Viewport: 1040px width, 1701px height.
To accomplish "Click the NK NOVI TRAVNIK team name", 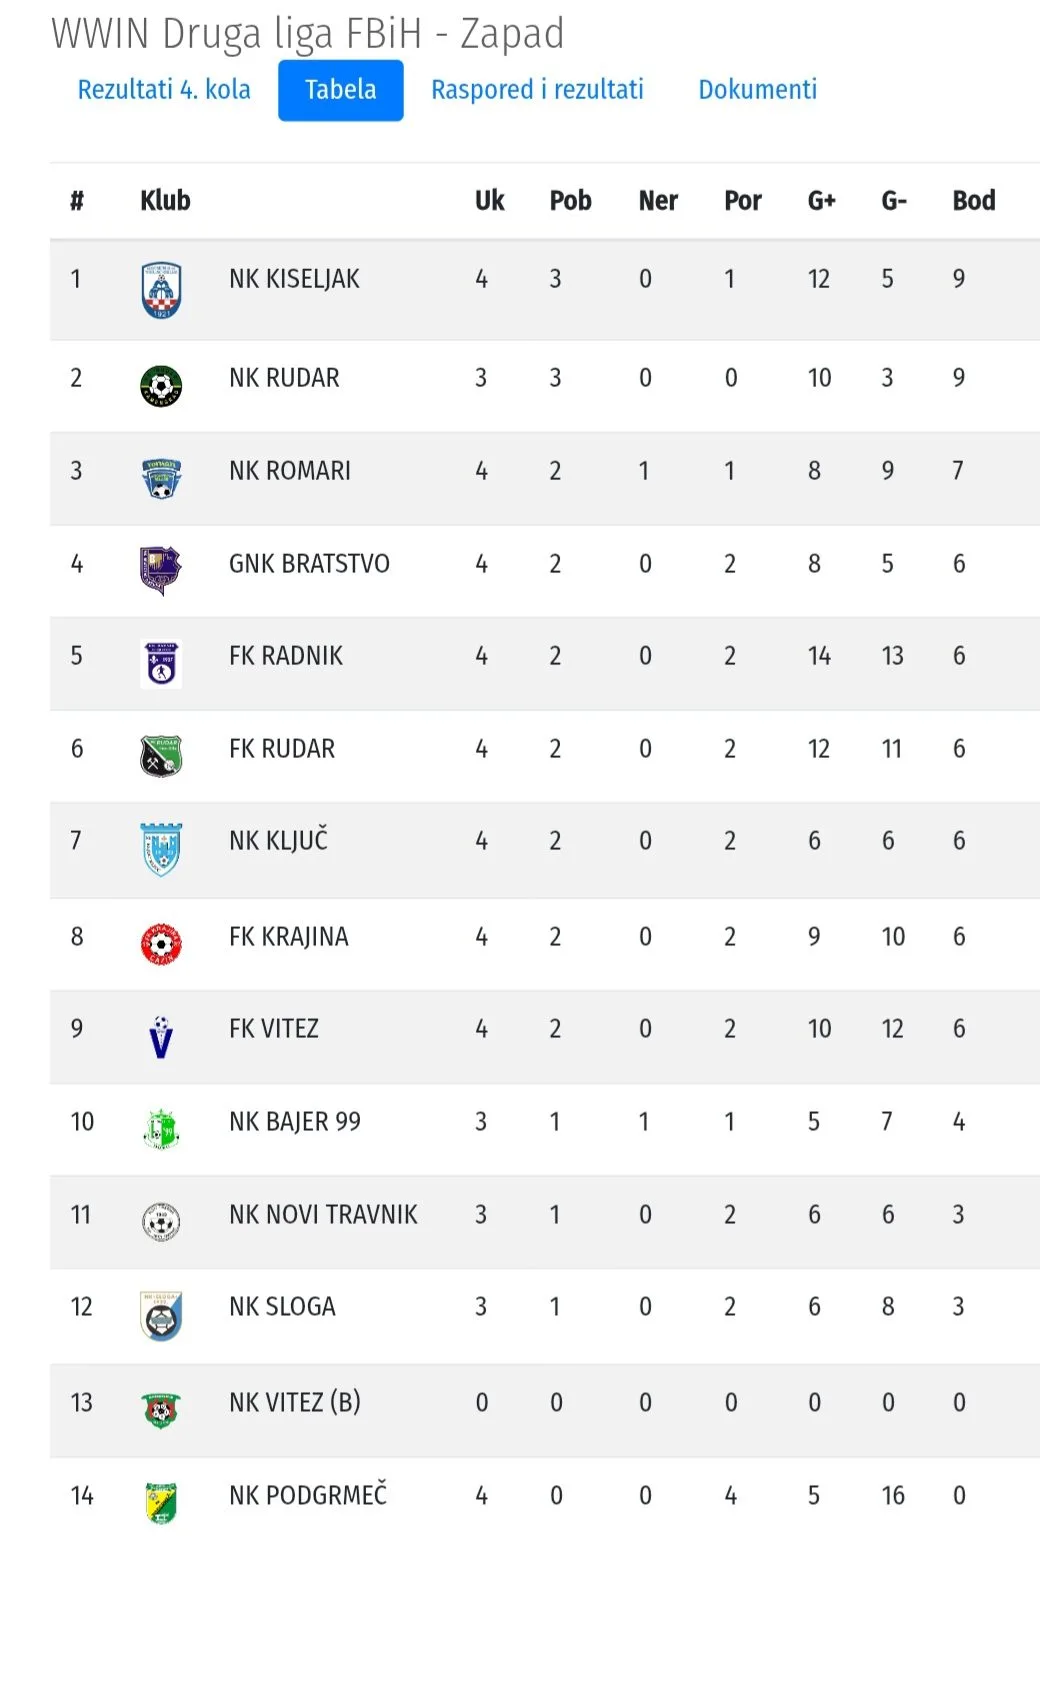I will [x=323, y=1215].
